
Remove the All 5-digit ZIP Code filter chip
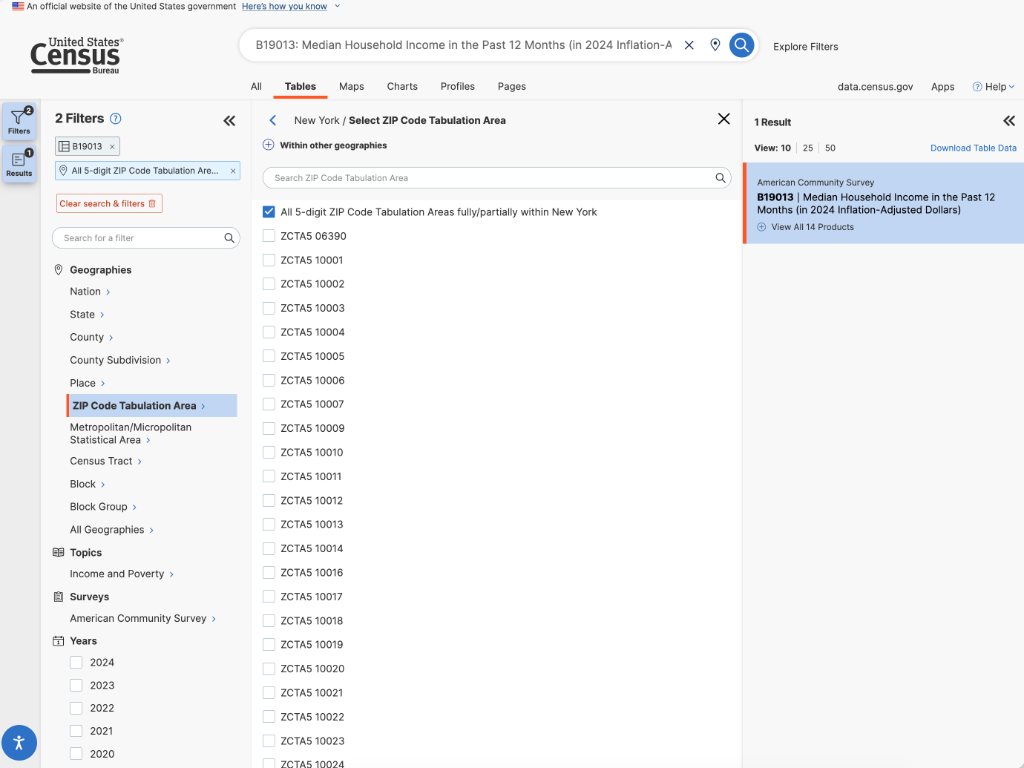233,171
